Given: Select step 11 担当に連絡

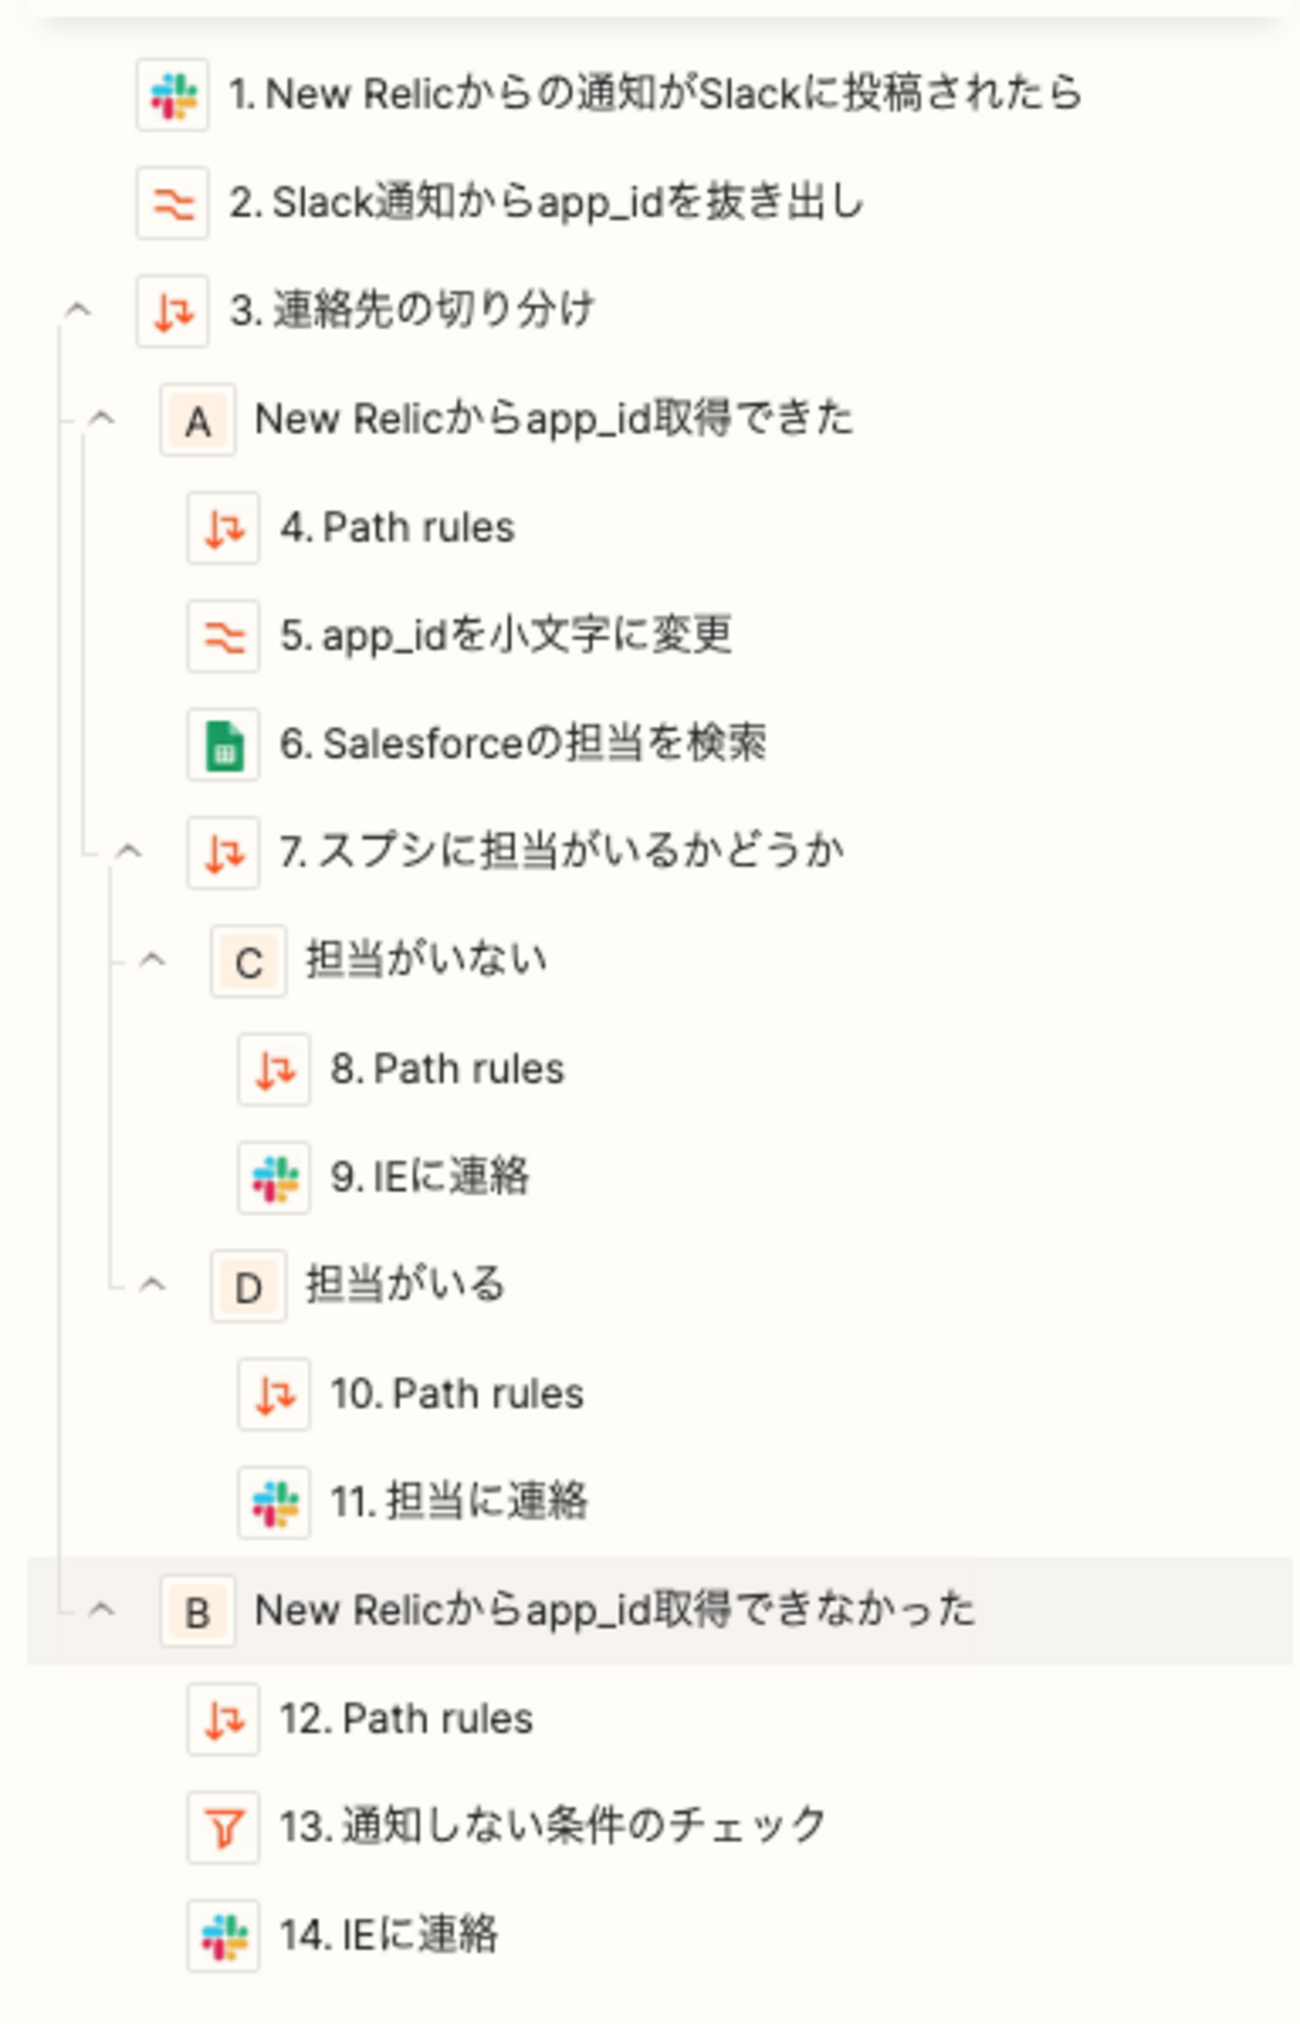Looking at the screenshot, I should coord(459,1502).
